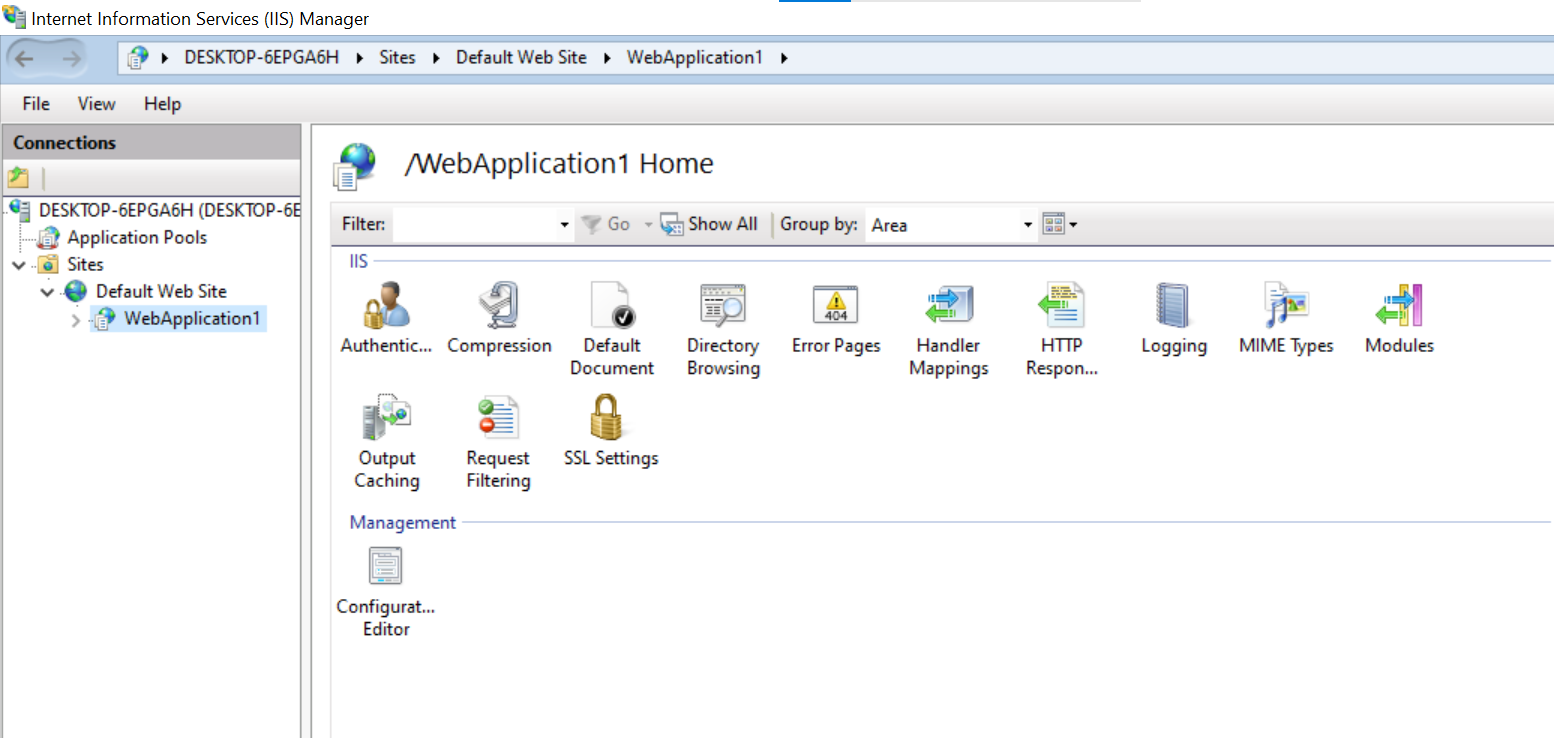The width and height of the screenshot is (1554, 738).
Task: Open the Go button dropdown arrow
Action: pos(648,225)
